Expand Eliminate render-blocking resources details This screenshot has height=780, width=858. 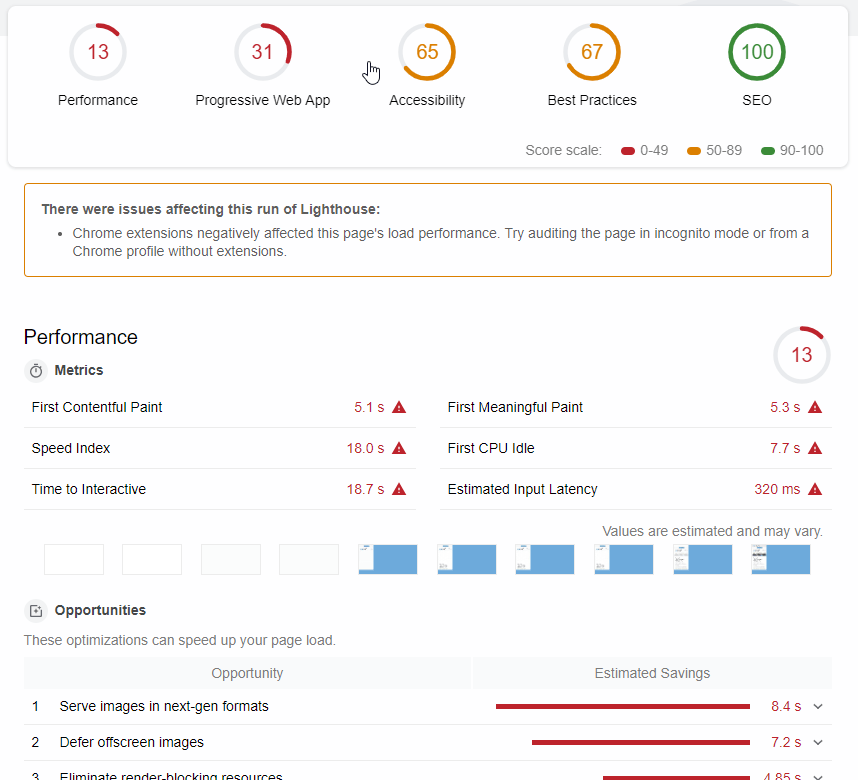818,775
